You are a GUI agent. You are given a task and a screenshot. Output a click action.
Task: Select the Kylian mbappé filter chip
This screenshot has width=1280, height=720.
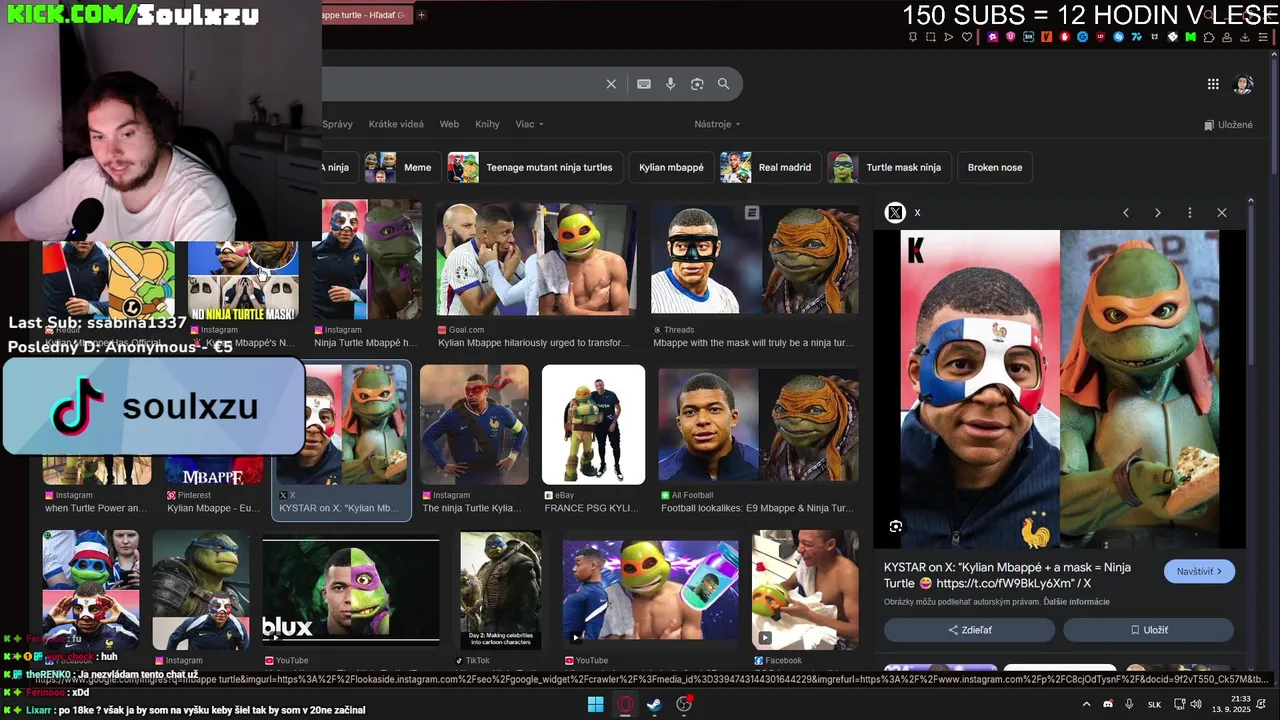click(671, 167)
